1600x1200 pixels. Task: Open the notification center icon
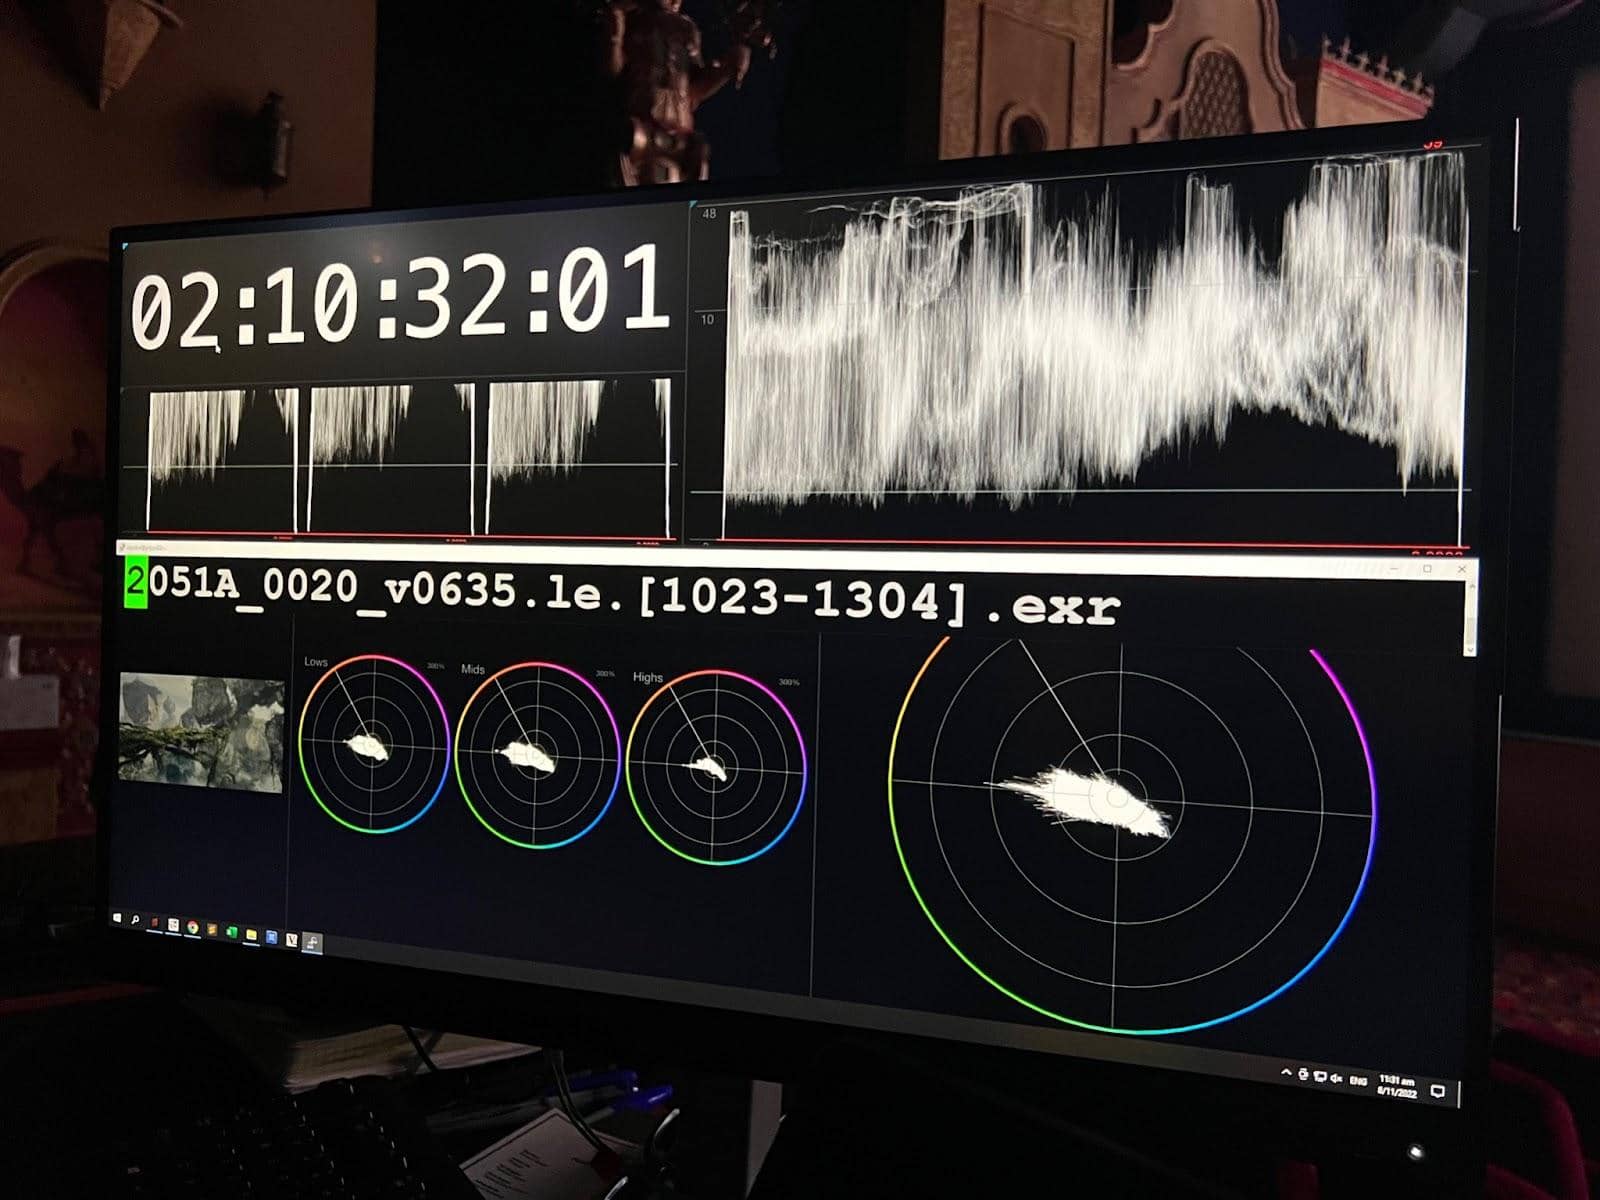coord(1438,1091)
